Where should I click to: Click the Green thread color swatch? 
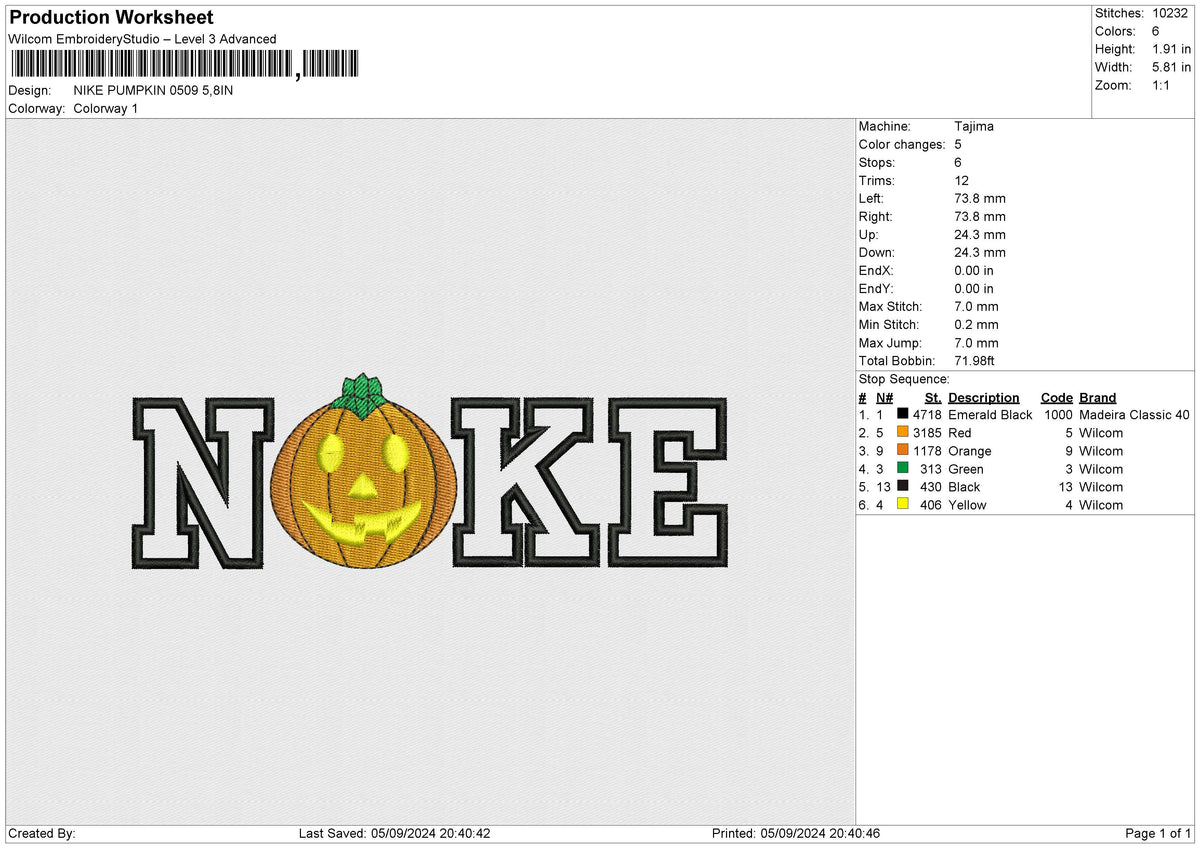coord(903,468)
